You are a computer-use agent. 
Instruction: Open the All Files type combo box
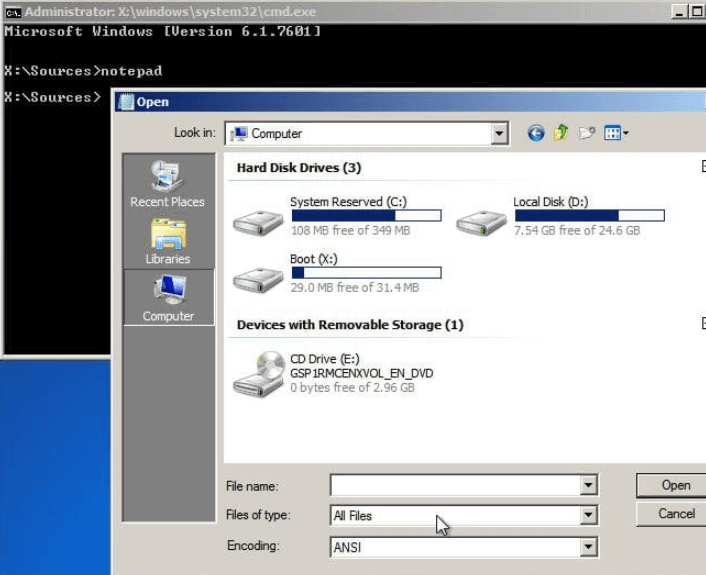click(464, 515)
